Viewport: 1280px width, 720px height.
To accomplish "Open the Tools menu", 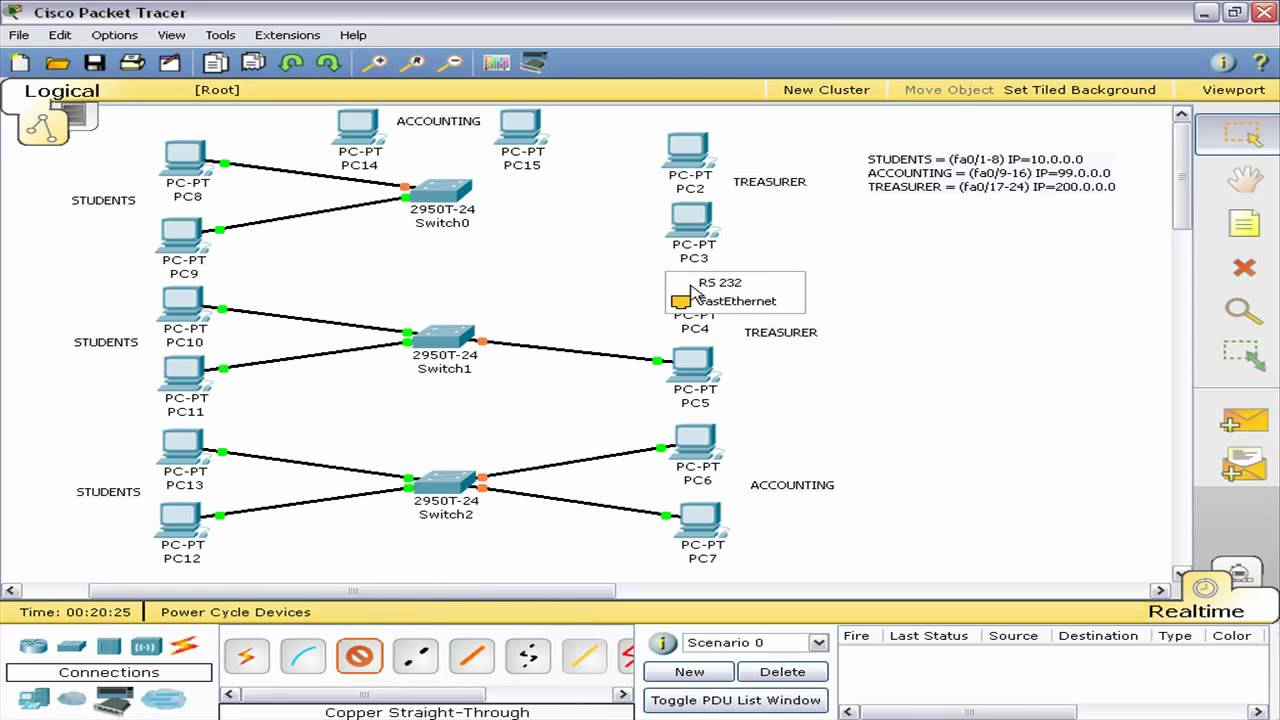I will (220, 35).
